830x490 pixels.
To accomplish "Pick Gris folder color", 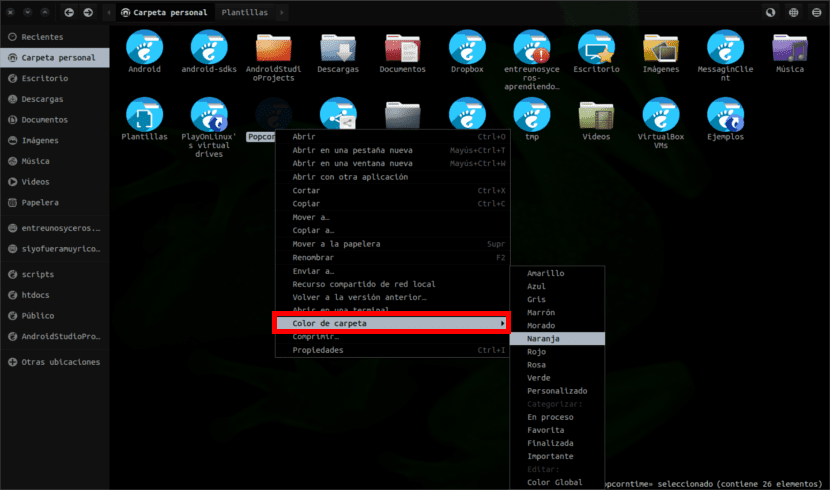I will pyautogui.click(x=557, y=300).
